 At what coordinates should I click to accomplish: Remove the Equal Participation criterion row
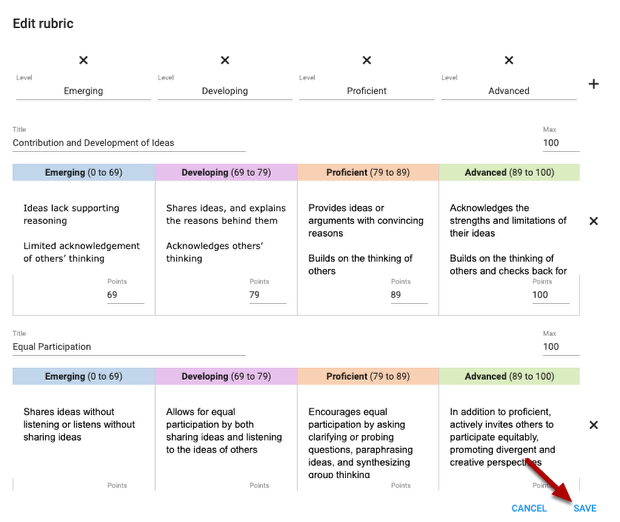pos(593,425)
